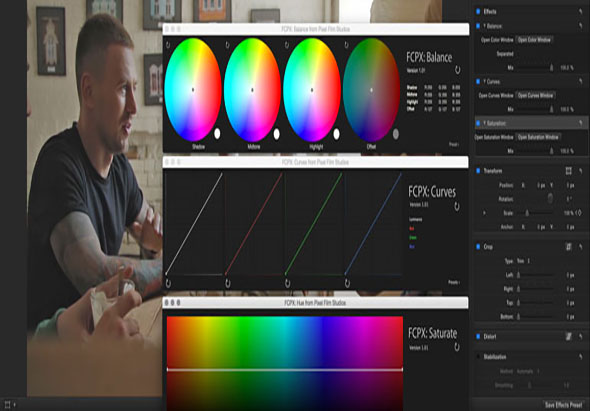Show Transform onscreen controls
The width and height of the screenshot is (590, 411).
569,171
